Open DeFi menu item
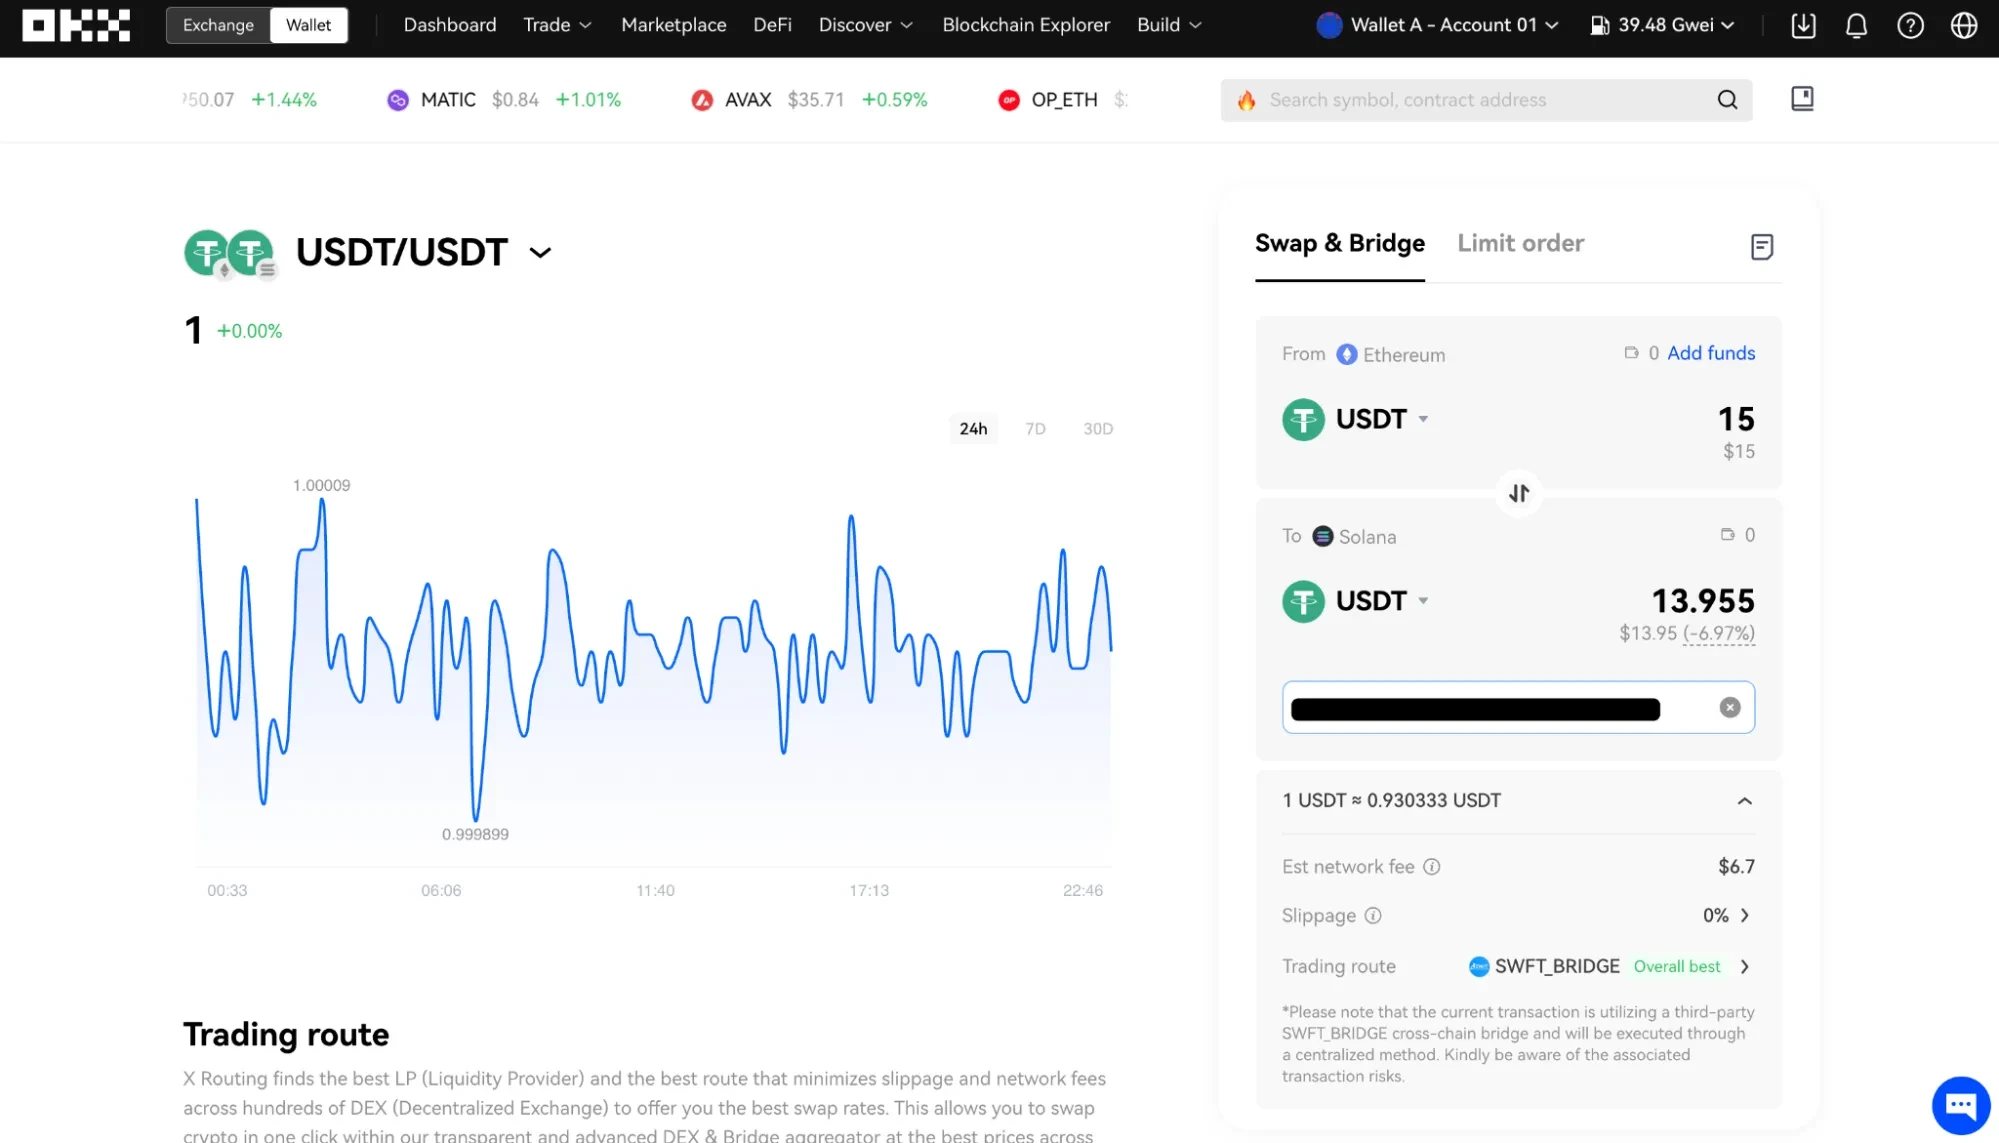Image resolution: width=1999 pixels, height=1143 pixels. [772, 25]
